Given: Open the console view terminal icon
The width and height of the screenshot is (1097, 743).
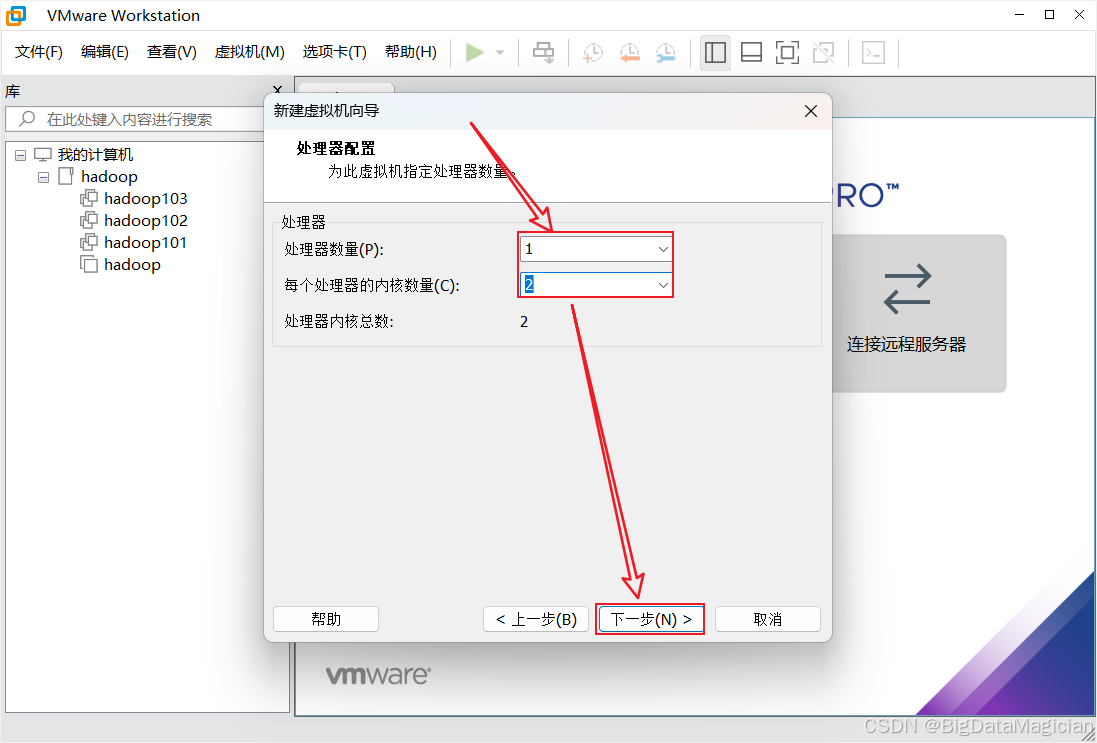Looking at the screenshot, I should pyautogui.click(x=873, y=52).
